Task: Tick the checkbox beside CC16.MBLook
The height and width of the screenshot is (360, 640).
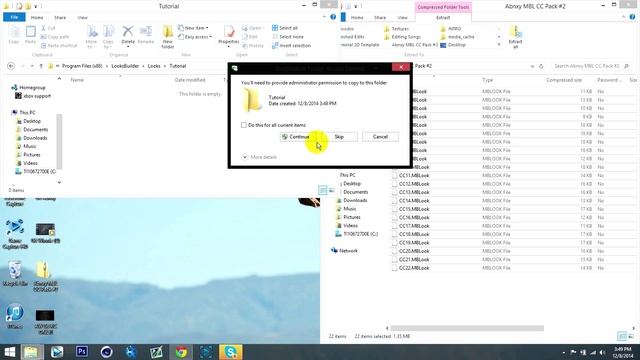Action: [394, 217]
